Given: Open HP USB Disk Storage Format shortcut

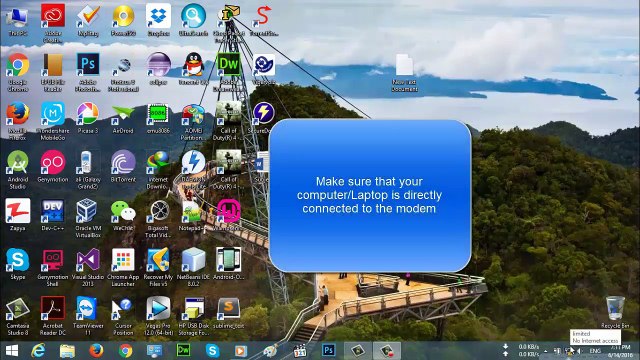Looking at the screenshot, I should 193,316.
